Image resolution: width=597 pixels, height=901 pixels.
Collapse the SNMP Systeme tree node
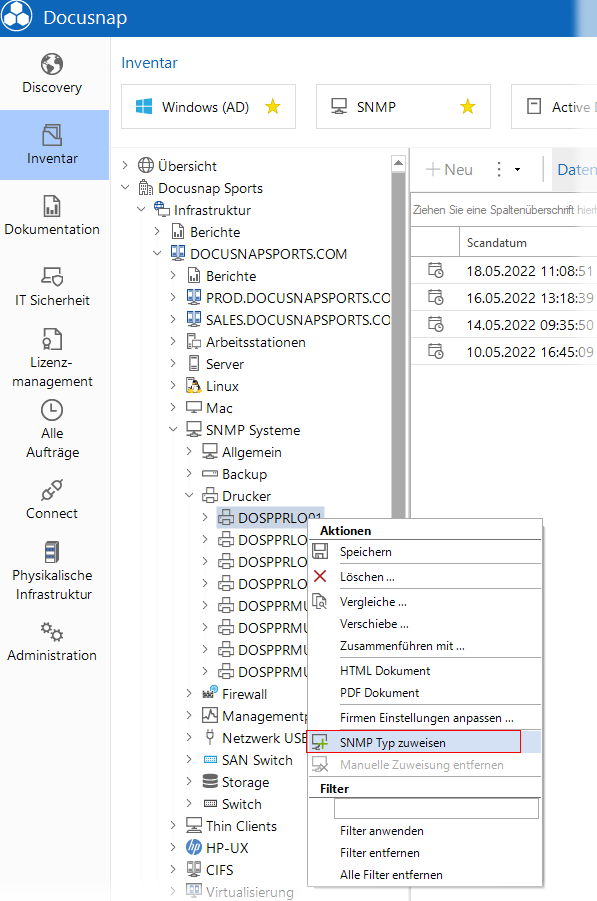[x=173, y=429]
